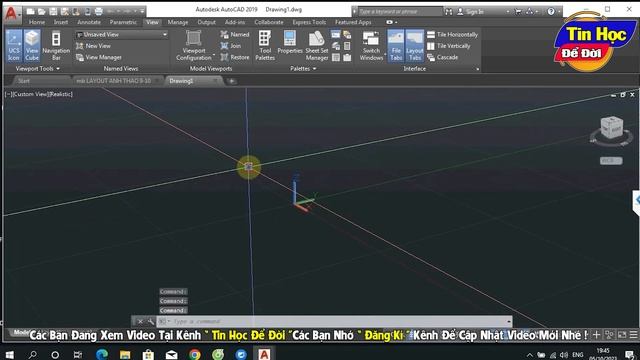Click the Windows search icon on taskbar
The image size is (640, 360).
(32, 354)
